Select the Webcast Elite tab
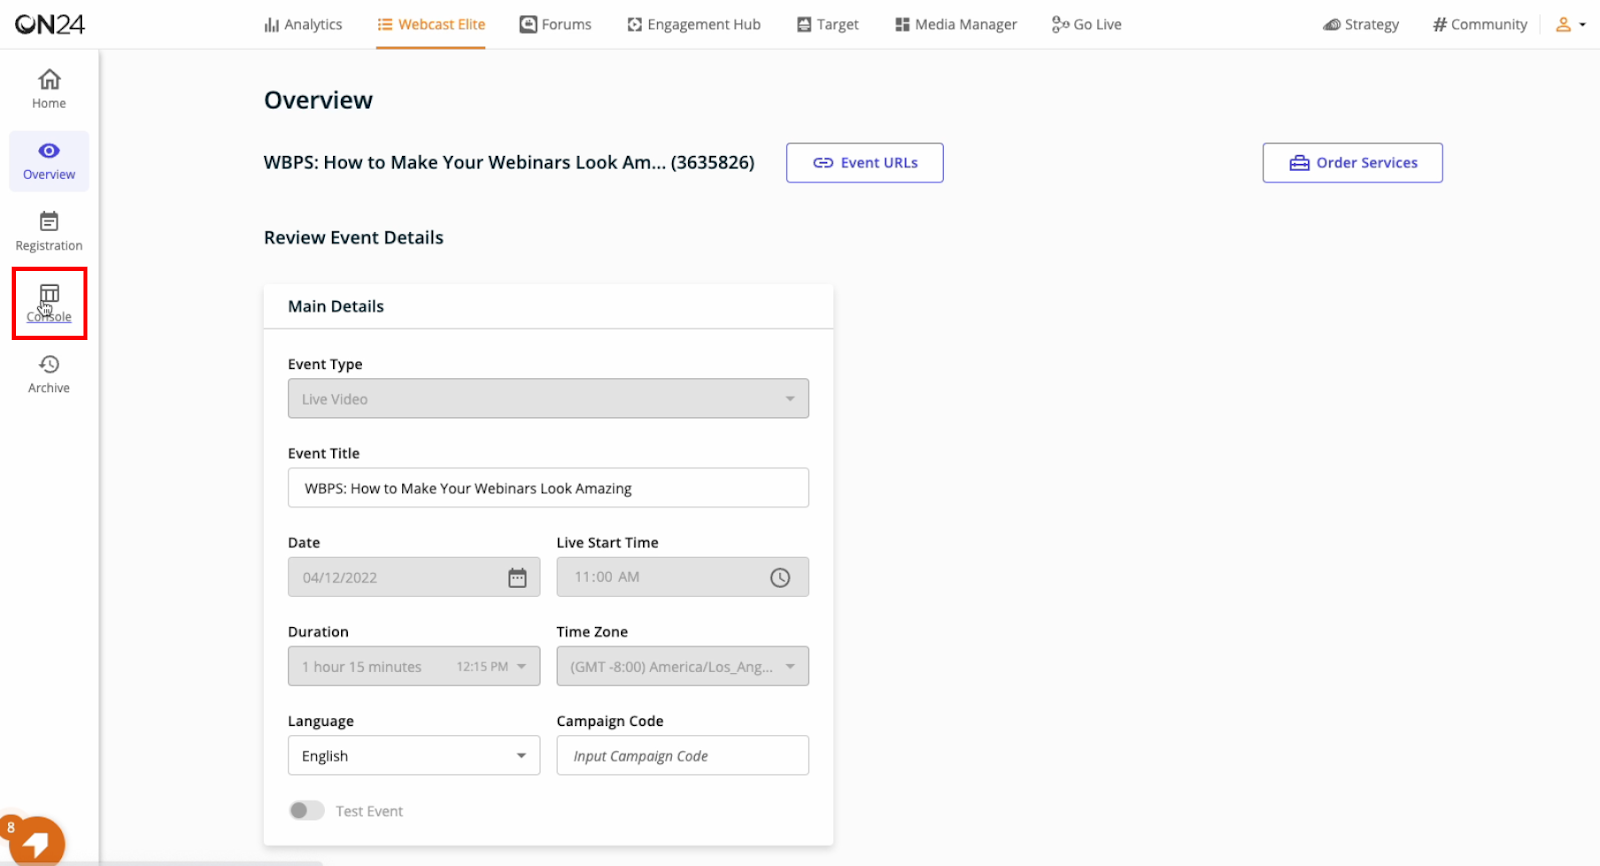The height and width of the screenshot is (866, 1600). pyautogui.click(x=431, y=25)
